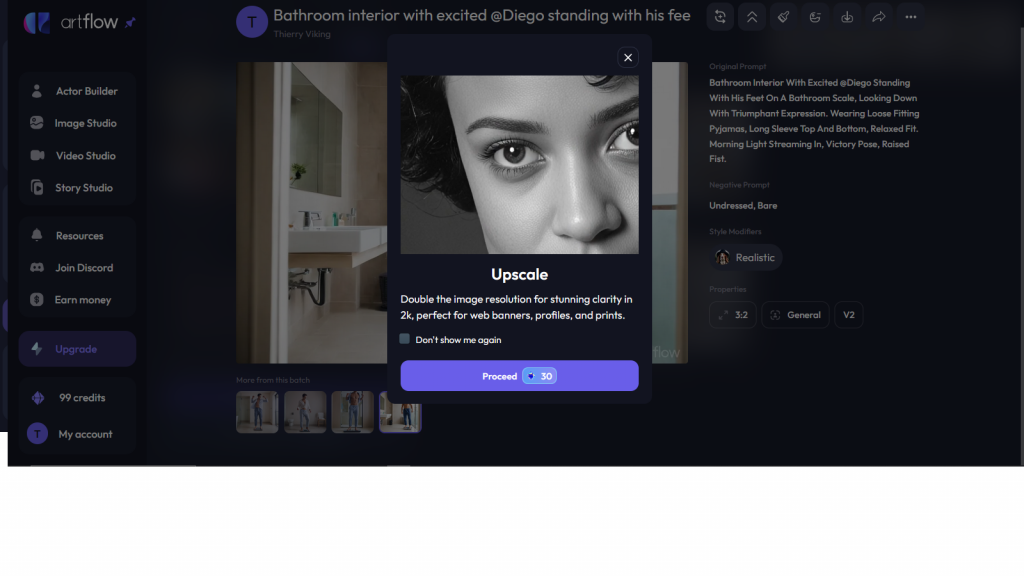Click the Thierry Viking author name

pos(302,34)
